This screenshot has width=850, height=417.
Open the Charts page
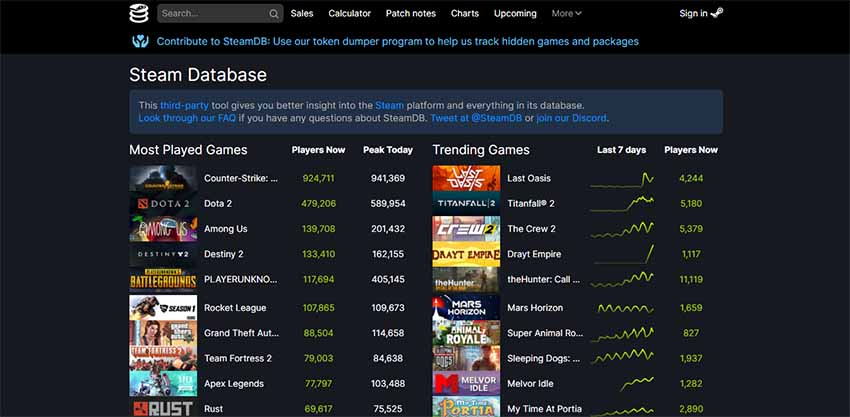coord(465,14)
